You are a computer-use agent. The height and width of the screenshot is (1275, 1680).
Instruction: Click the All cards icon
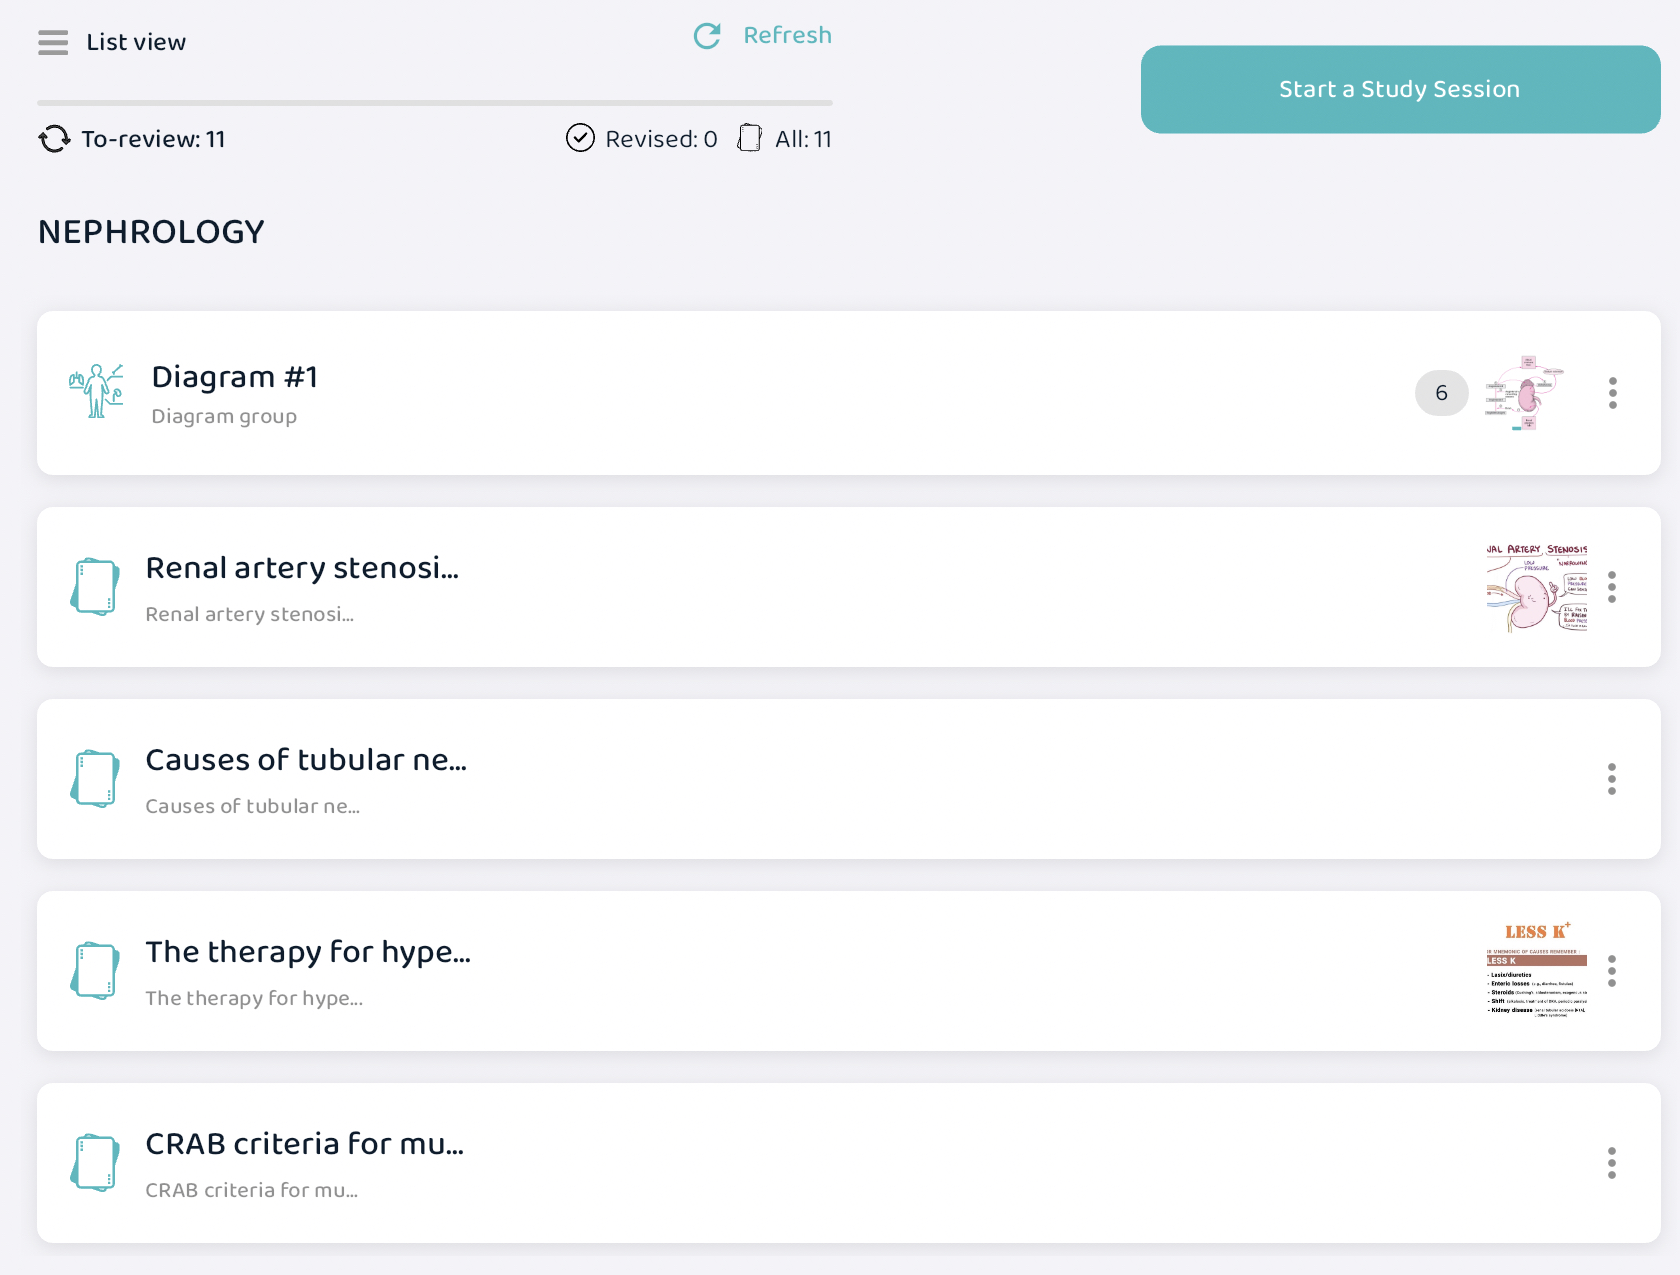(x=750, y=138)
